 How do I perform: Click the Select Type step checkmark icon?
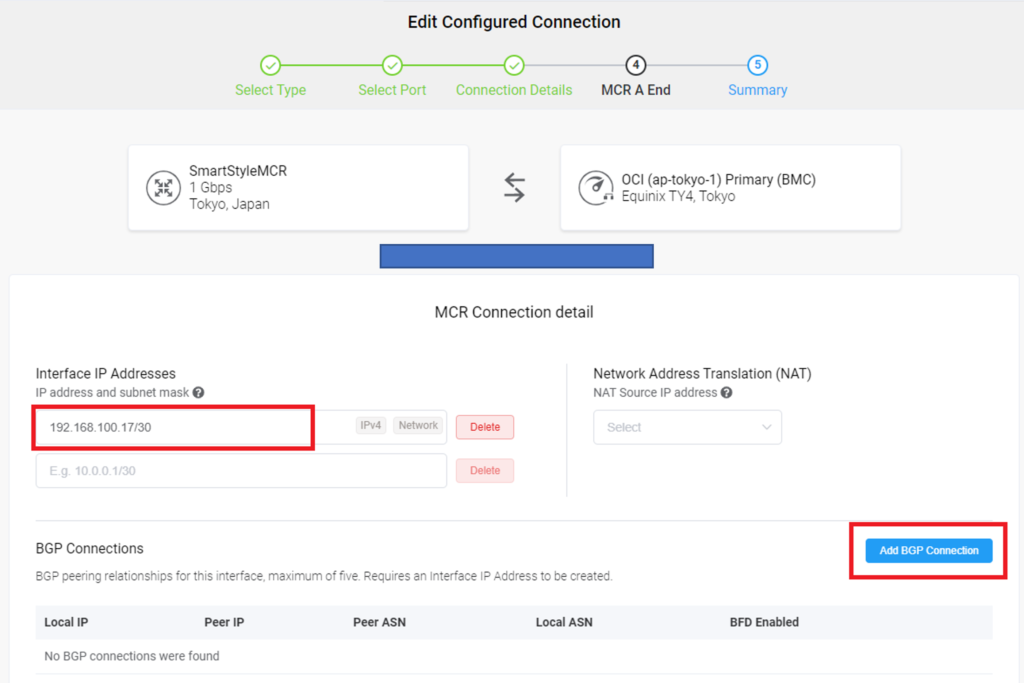point(270,65)
